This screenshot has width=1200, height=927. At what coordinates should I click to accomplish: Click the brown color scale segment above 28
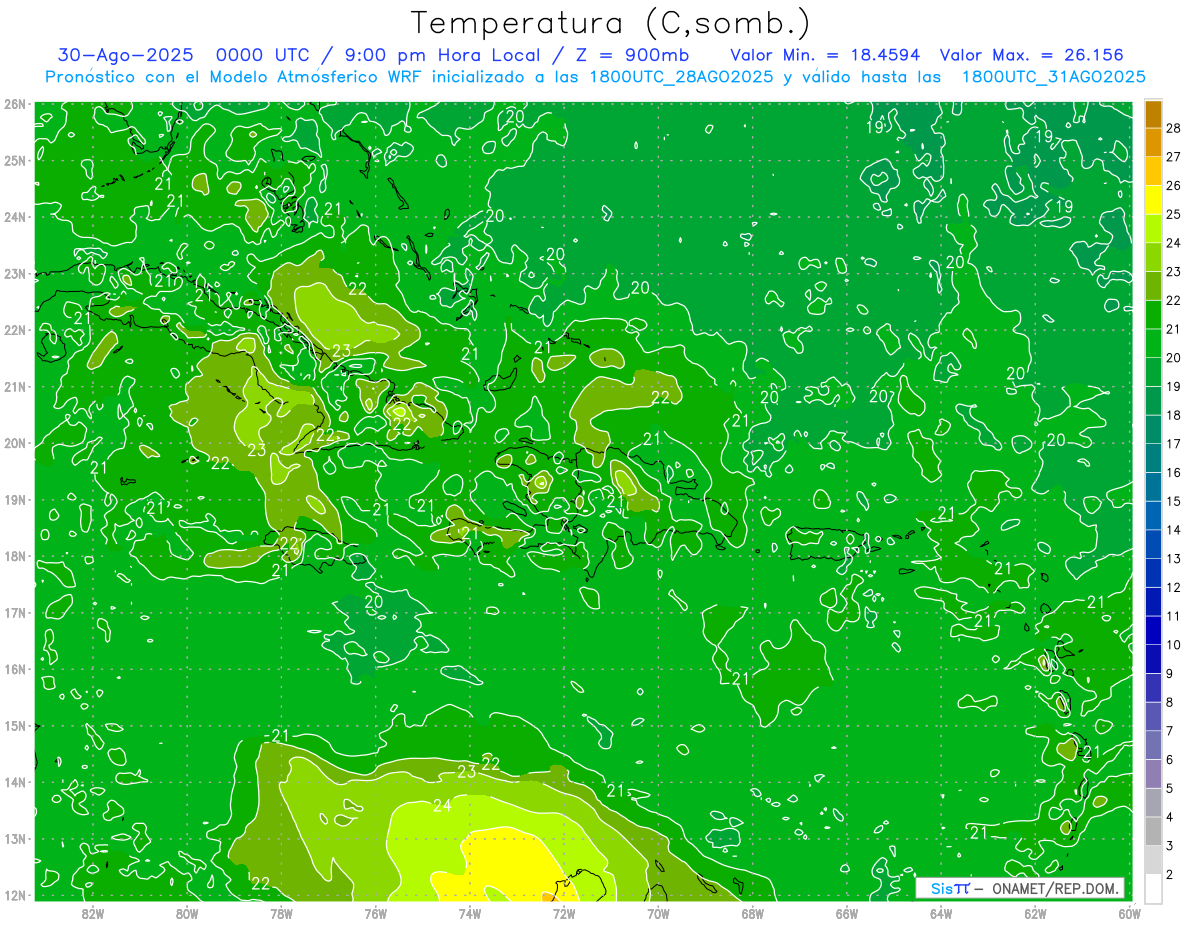(x=1153, y=113)
